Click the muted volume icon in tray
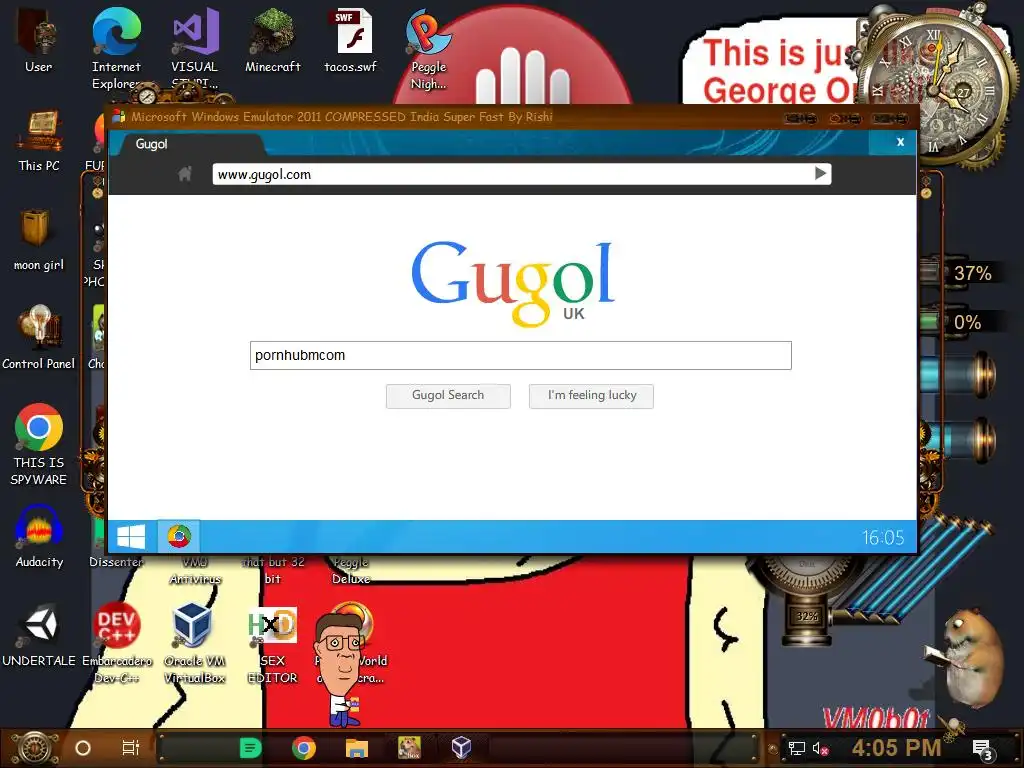 pos(820,748)
